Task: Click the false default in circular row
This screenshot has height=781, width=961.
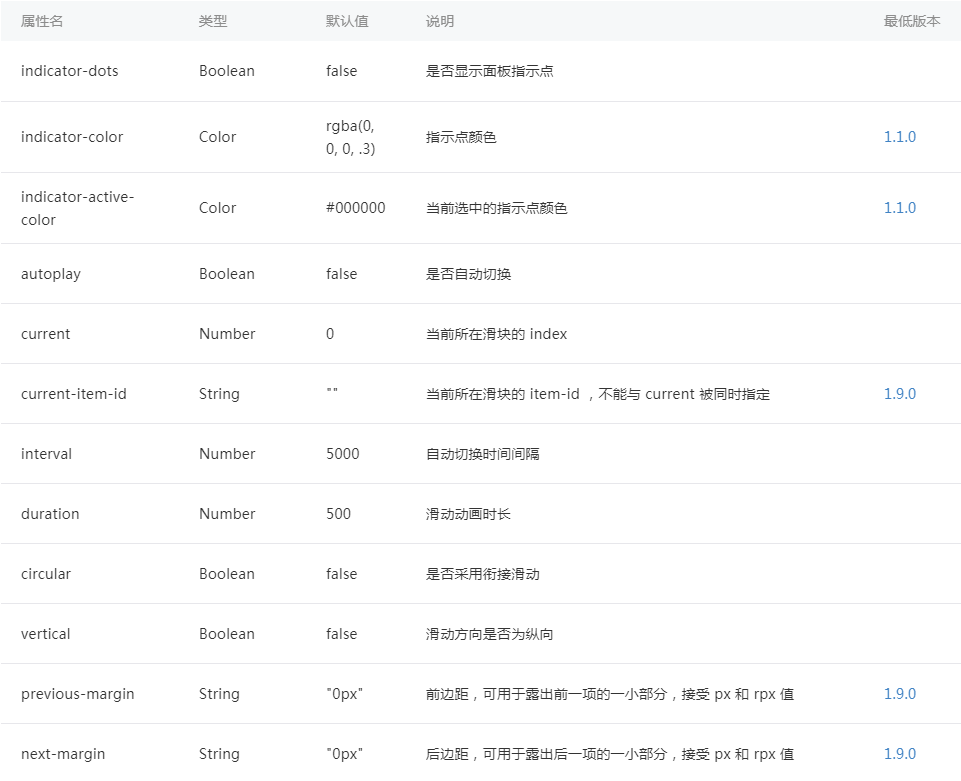Action: tap(341, 574)
